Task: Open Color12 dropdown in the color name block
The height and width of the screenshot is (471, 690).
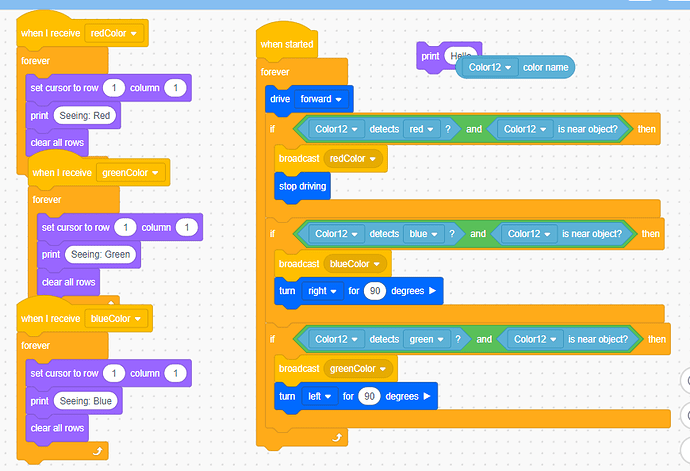Action: (x=490, y=67)
